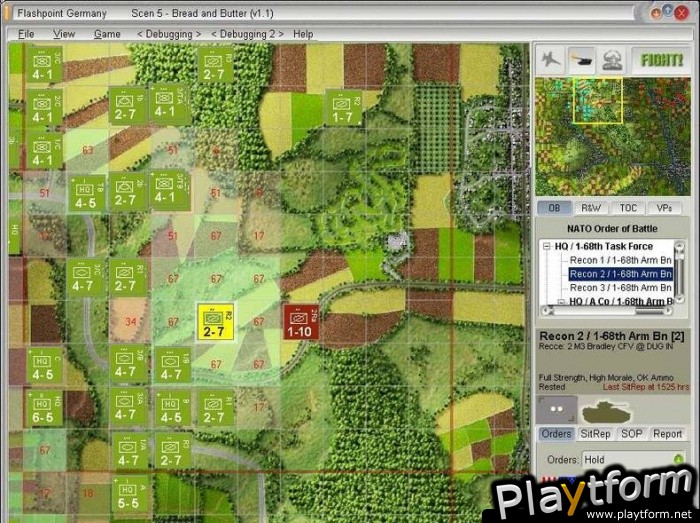This screenshot has height=523, width=700.
Task: Open the Debugging 2 menu
Action: coord(247,34)
